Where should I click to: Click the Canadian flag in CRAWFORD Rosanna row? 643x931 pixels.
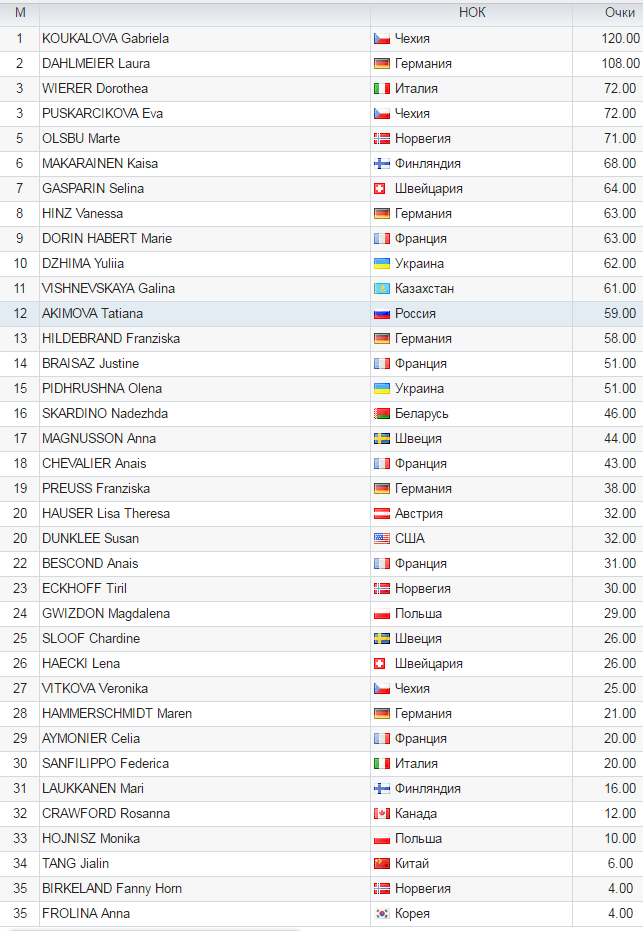click(x=382, y=813)
